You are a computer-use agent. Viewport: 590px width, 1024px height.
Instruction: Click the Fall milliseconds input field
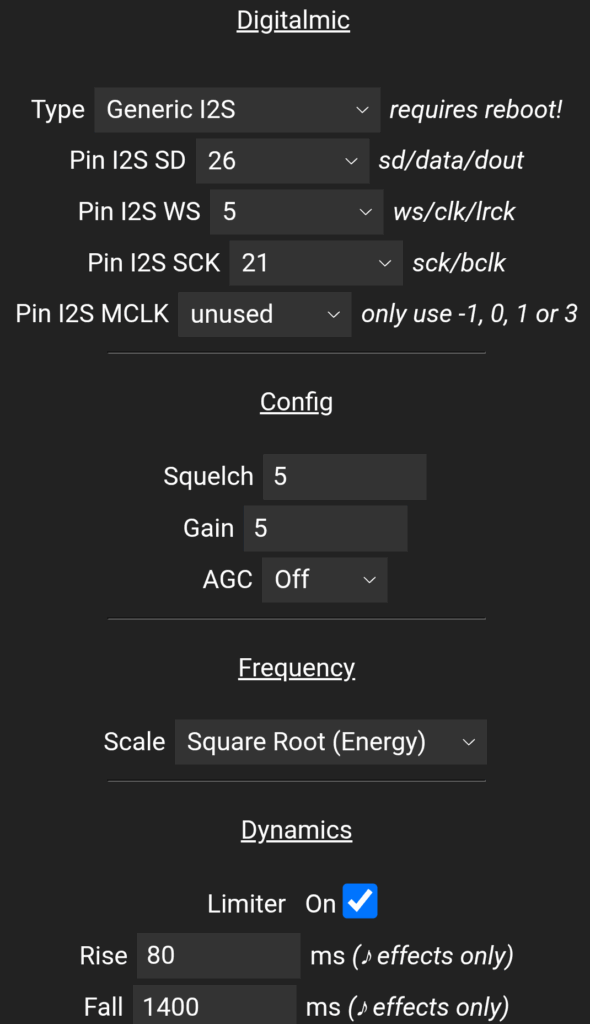214,1005
